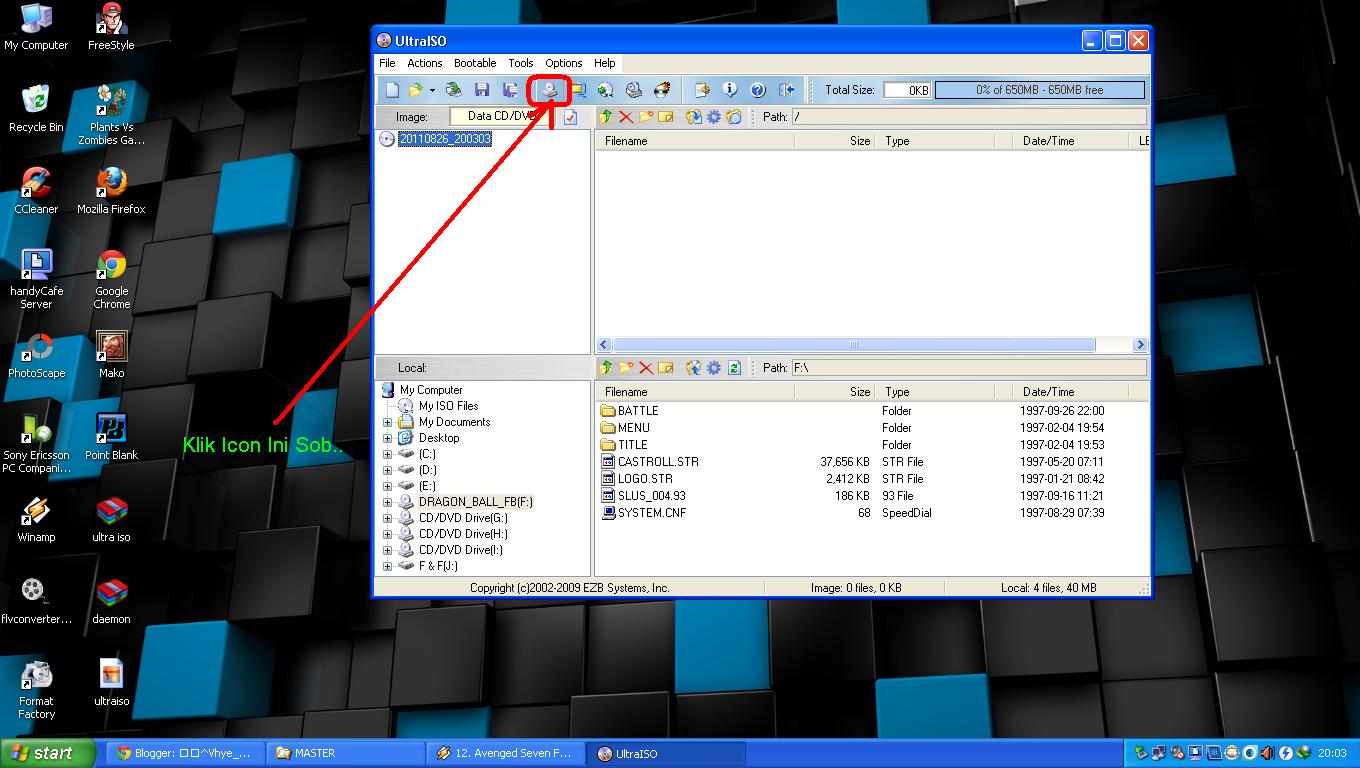
Task: Click the Make CD/DVD Image icon
Action: (x=549, y=90)
